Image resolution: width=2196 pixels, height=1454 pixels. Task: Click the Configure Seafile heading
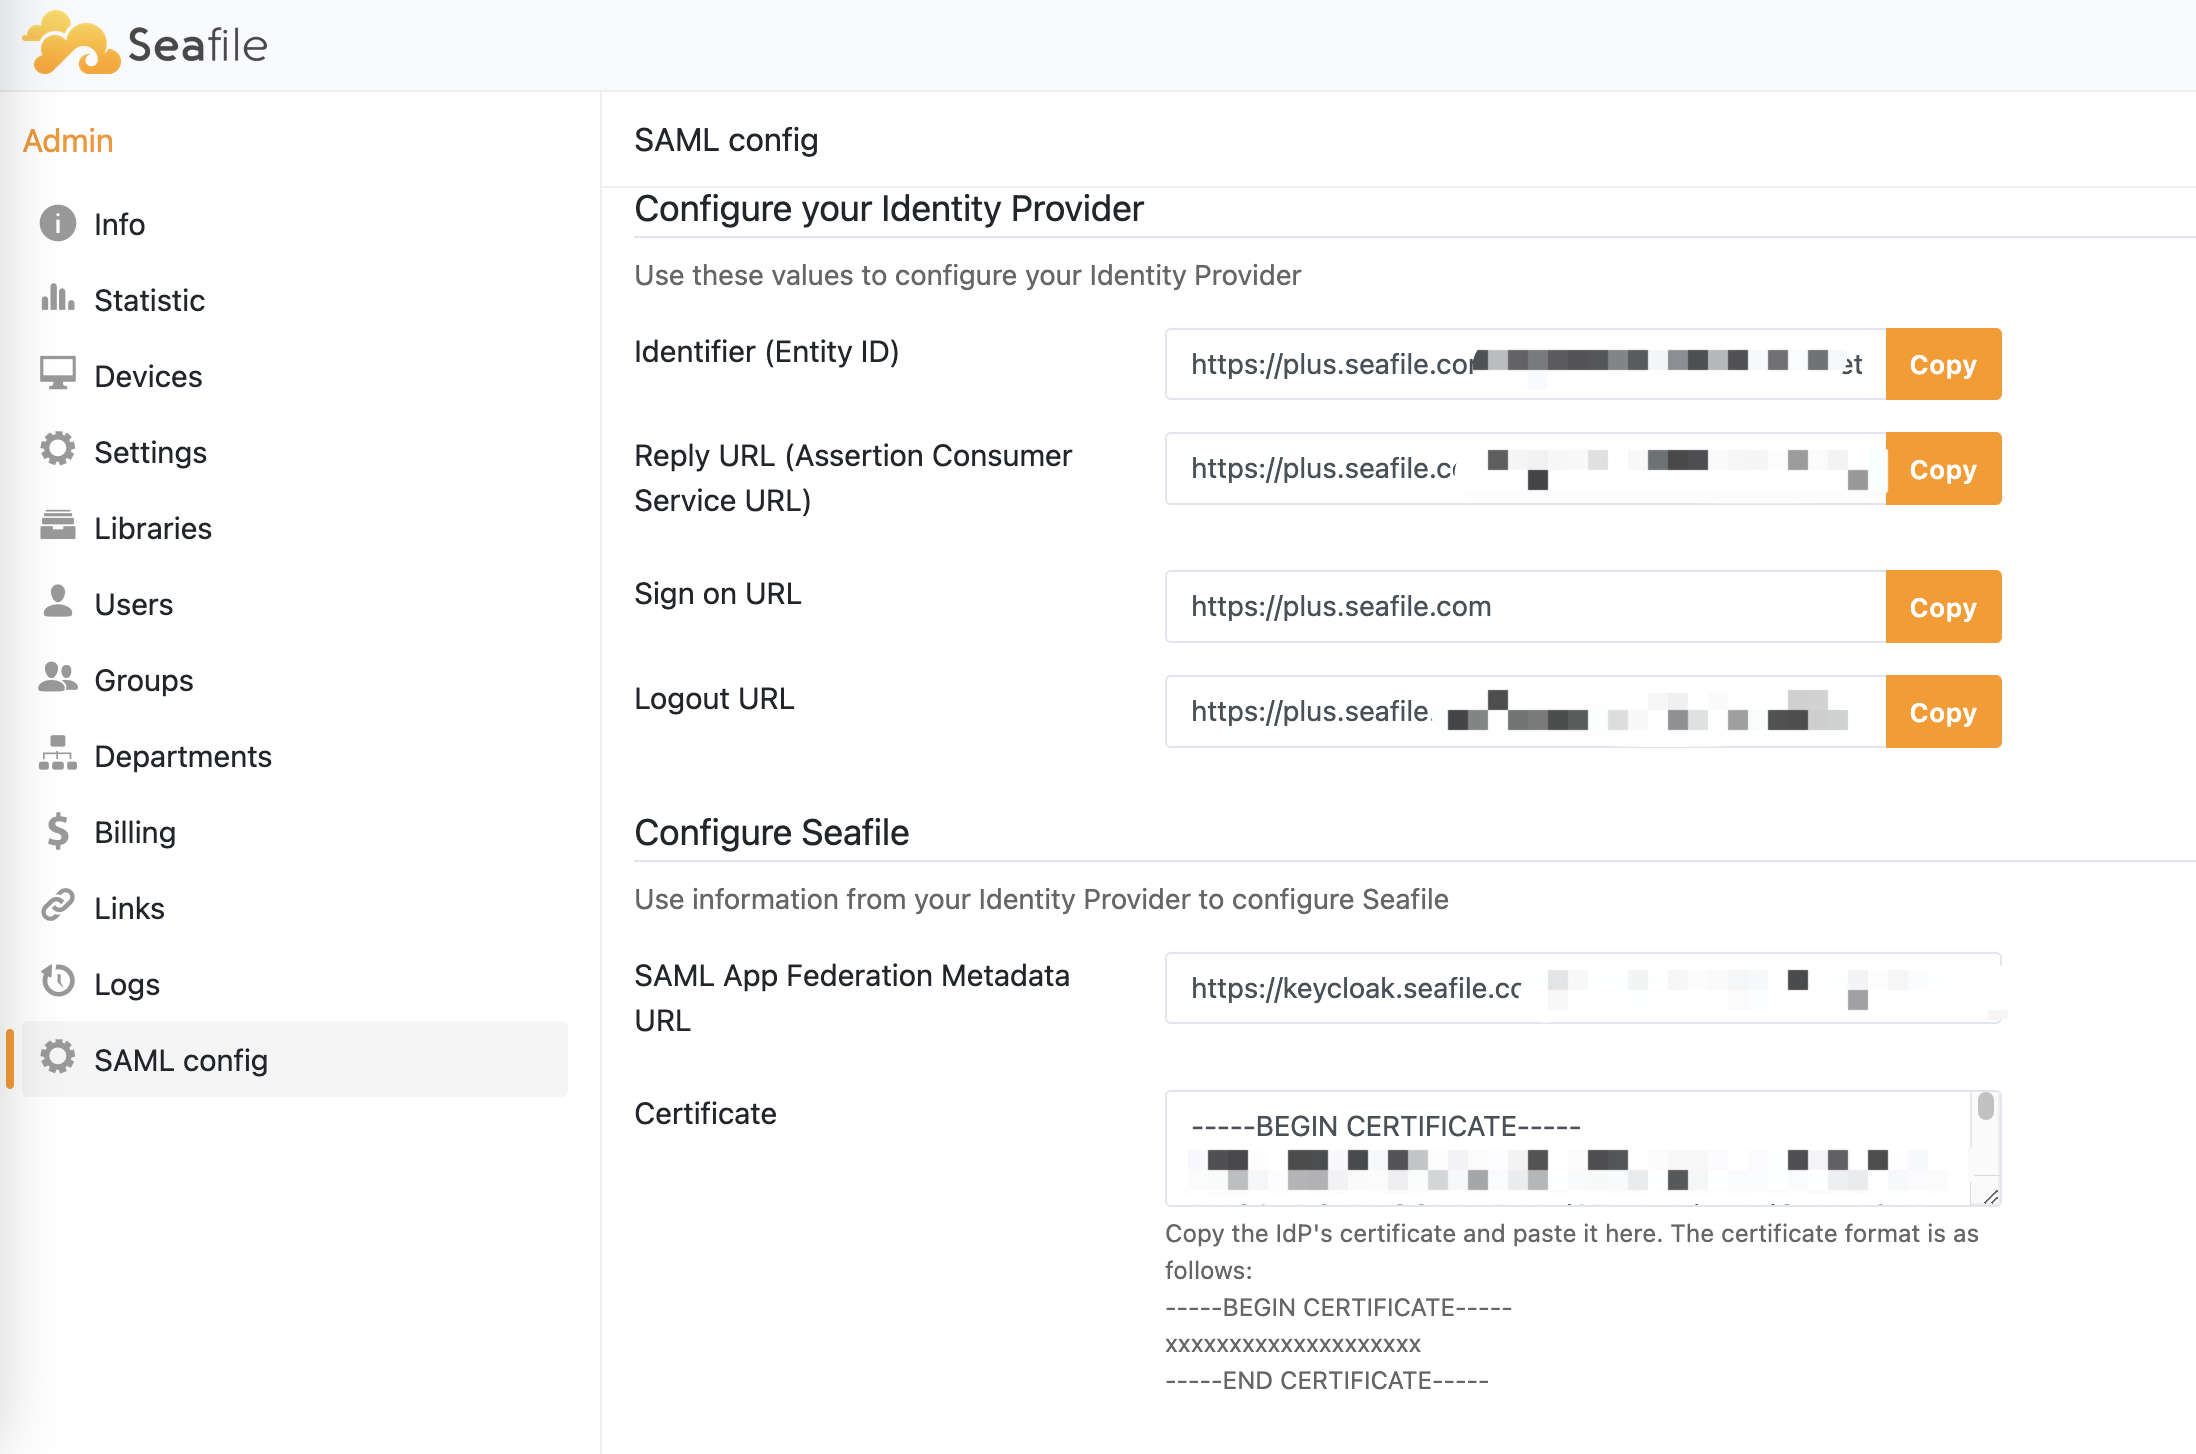[772, 832]
